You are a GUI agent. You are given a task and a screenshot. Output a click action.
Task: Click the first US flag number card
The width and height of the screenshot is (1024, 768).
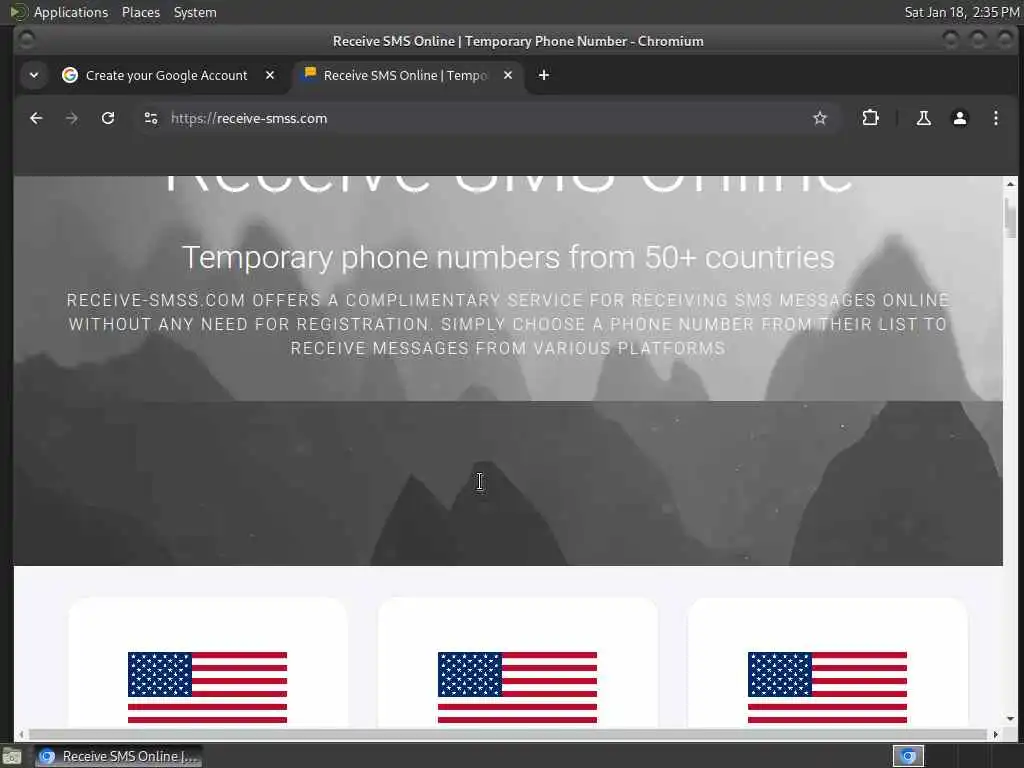[x=208, y=662]
